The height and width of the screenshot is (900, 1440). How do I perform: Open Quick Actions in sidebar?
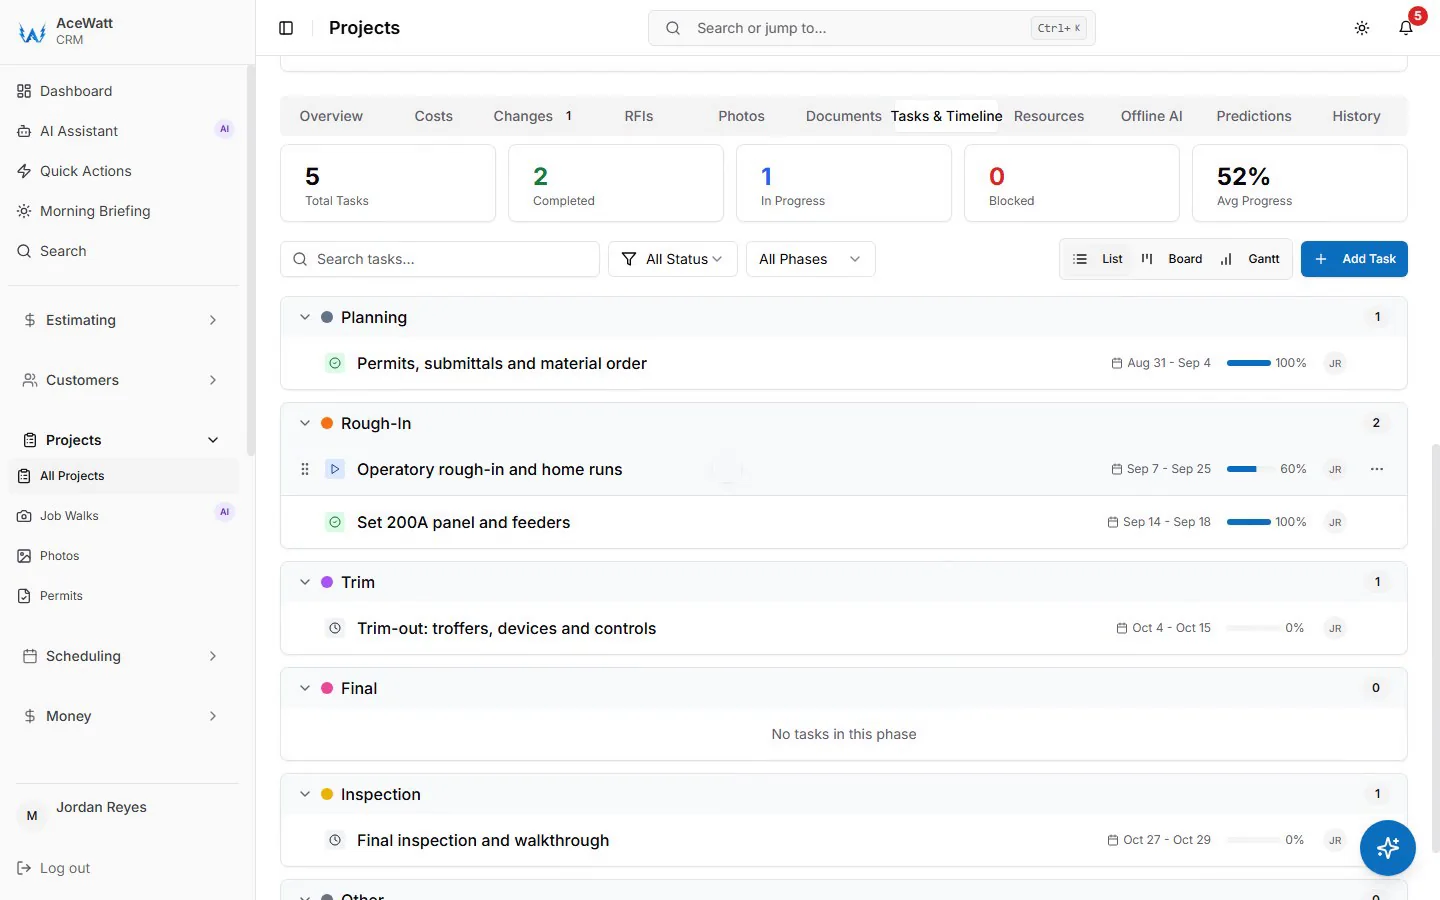[124, 171]
